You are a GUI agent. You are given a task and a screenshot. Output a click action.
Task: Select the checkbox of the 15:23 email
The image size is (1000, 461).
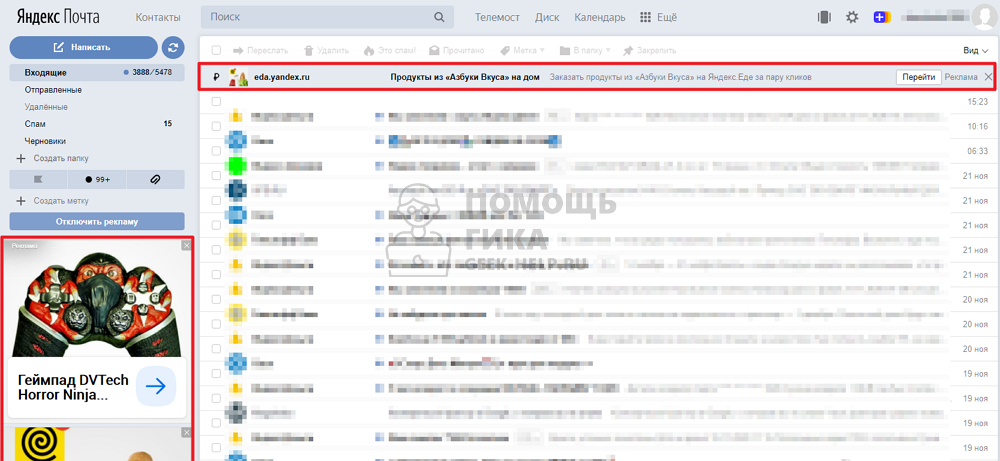[216, 102]
